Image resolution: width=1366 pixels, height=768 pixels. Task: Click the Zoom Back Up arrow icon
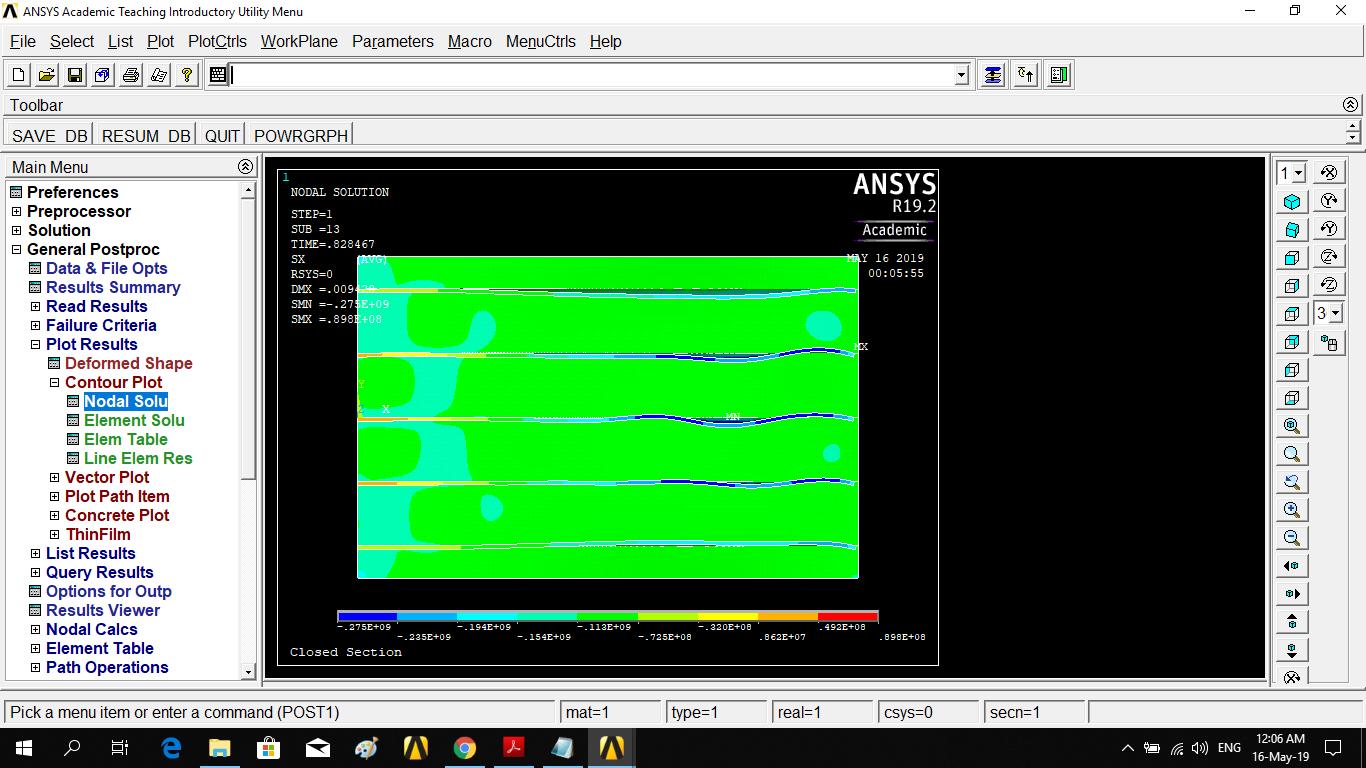[1292, 481]
